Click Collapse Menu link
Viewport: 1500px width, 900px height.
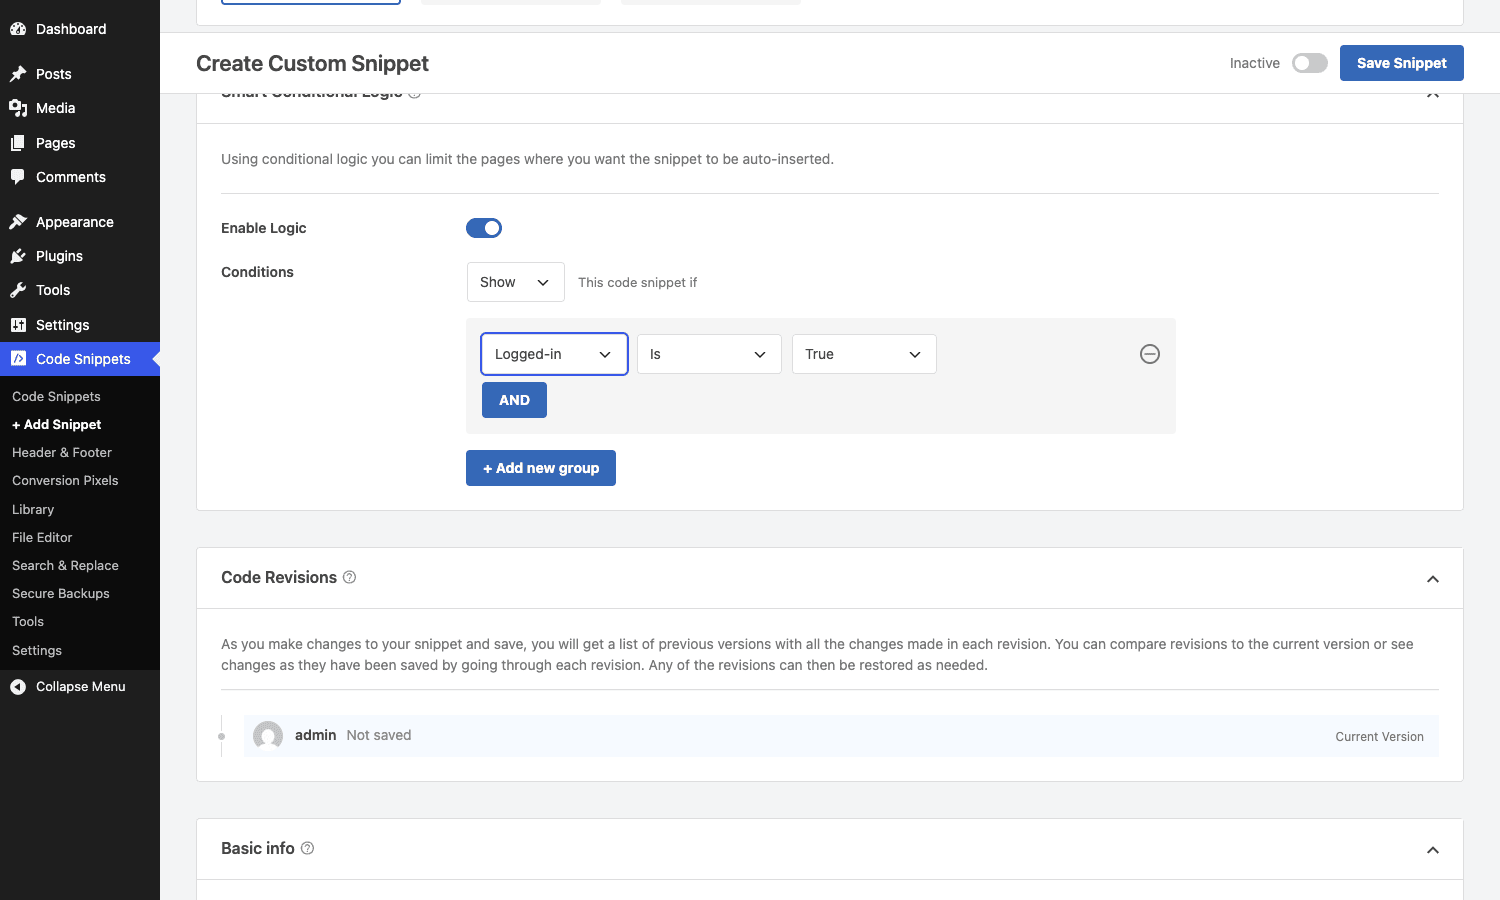tap(80, 687)
